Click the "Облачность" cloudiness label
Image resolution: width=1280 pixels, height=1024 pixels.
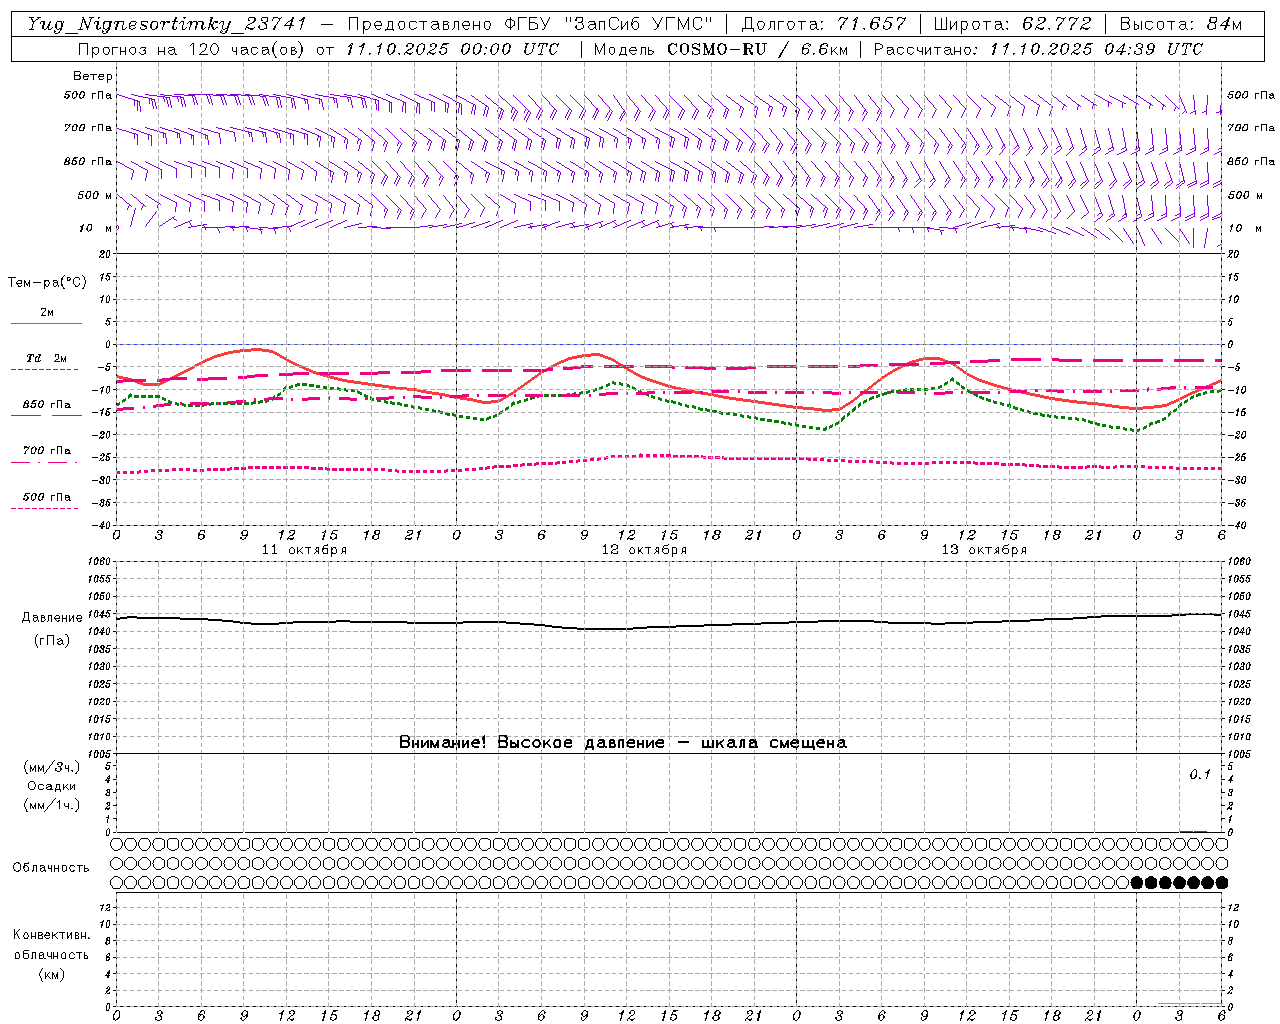pyautogui.click(x=50, y=867)
